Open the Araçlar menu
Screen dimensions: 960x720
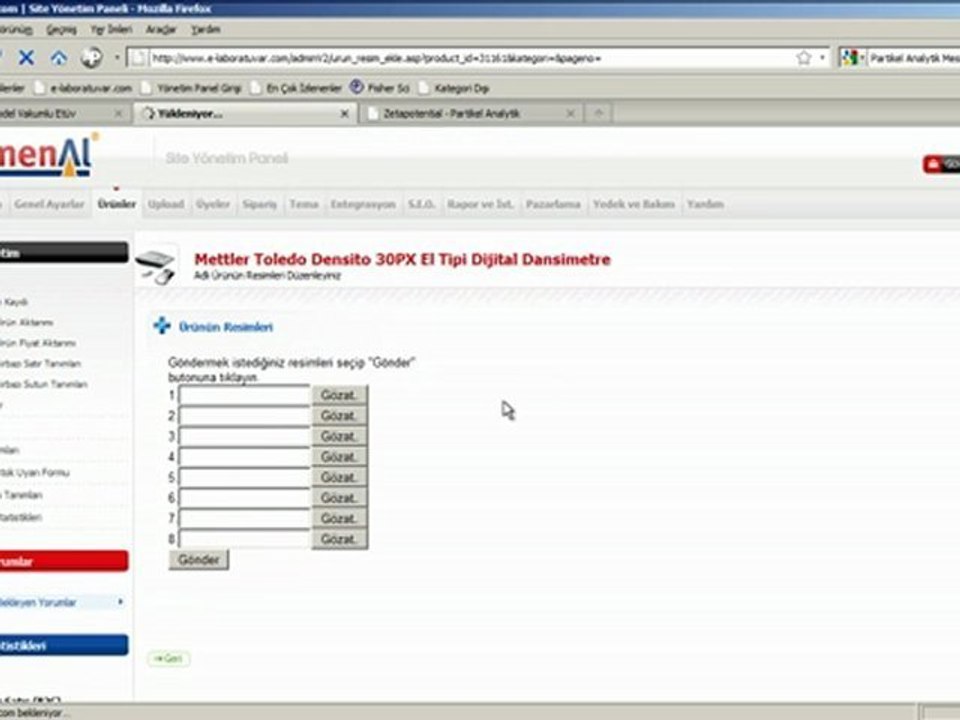click(161, 29)
